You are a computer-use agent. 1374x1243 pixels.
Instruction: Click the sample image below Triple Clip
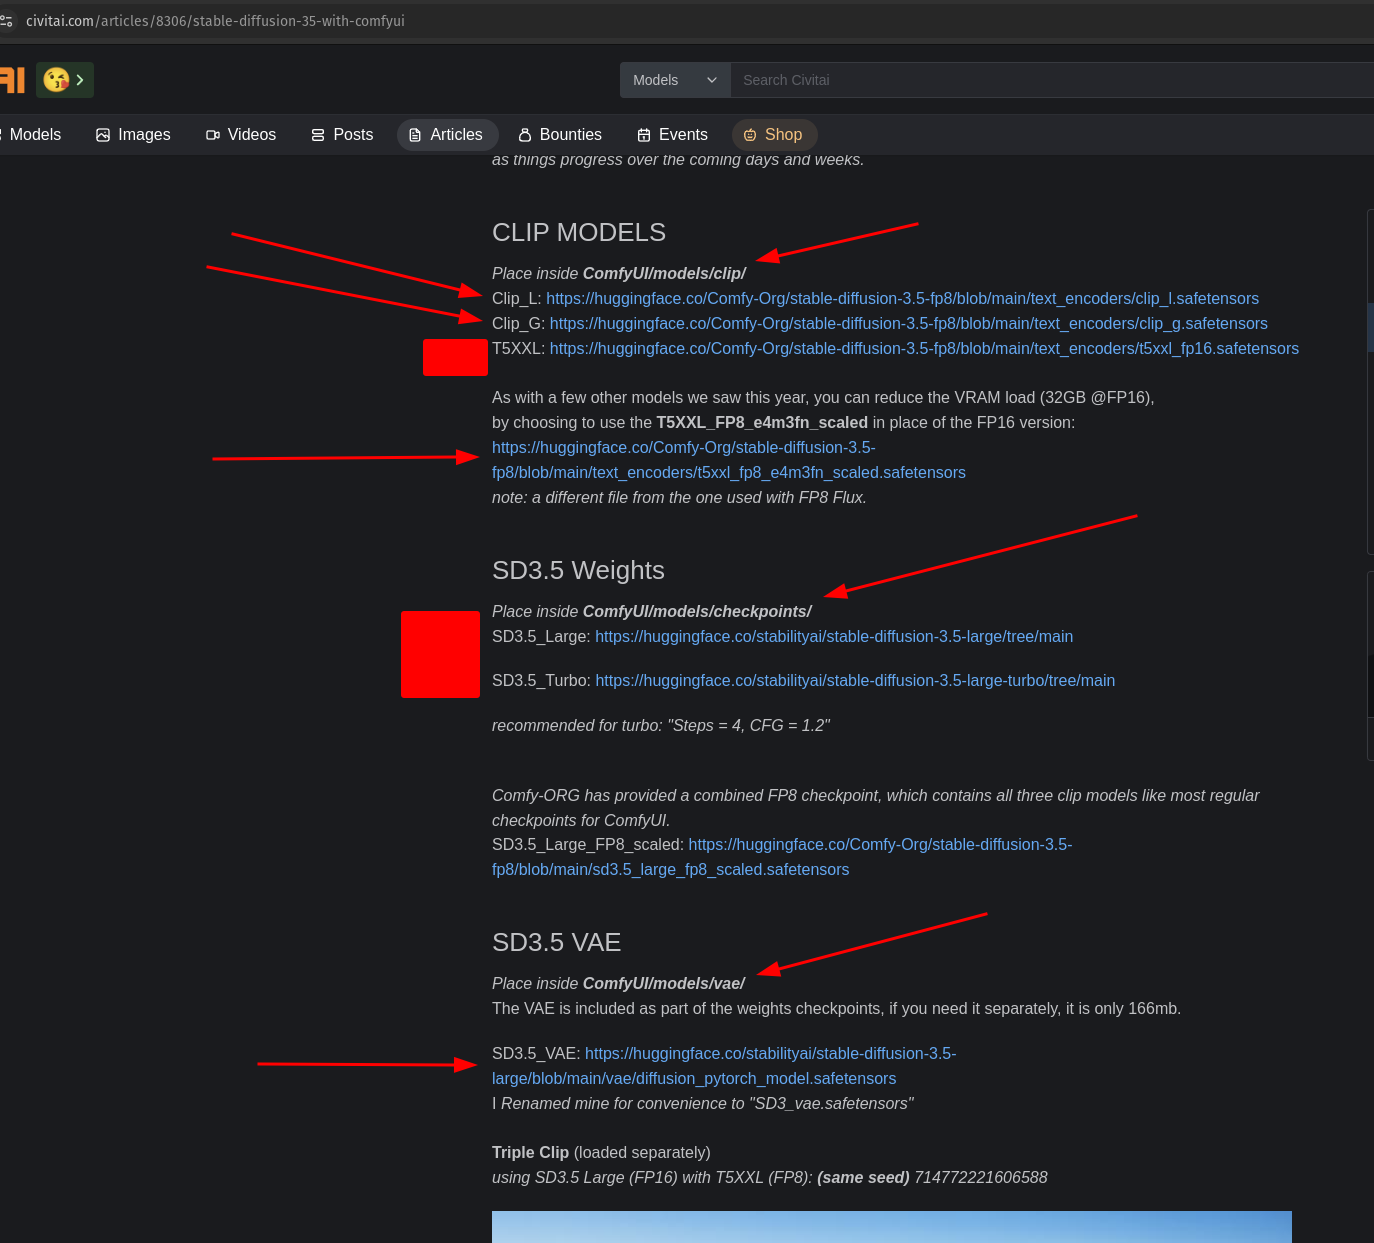tap(891, 1227)
